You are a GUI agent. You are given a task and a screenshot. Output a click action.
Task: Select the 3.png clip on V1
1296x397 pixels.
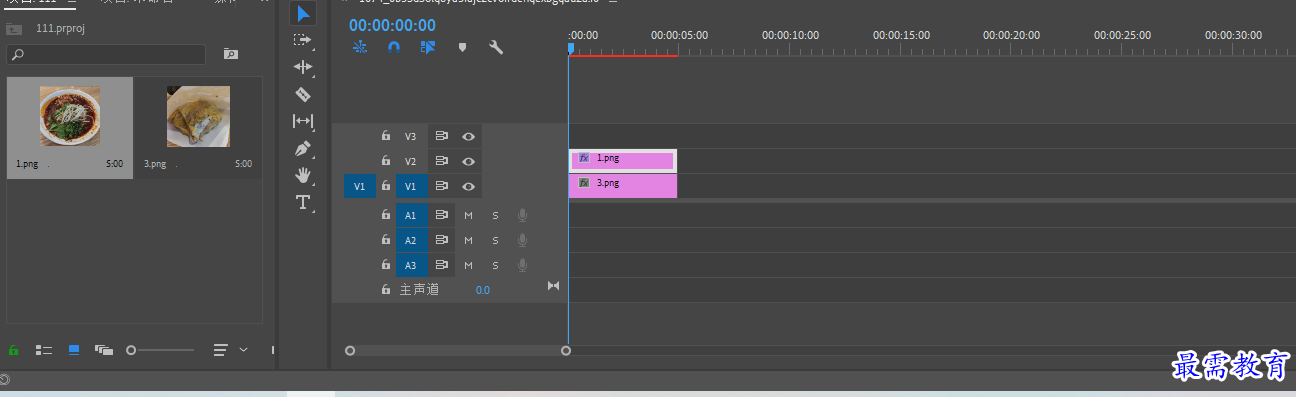(623, 185)
